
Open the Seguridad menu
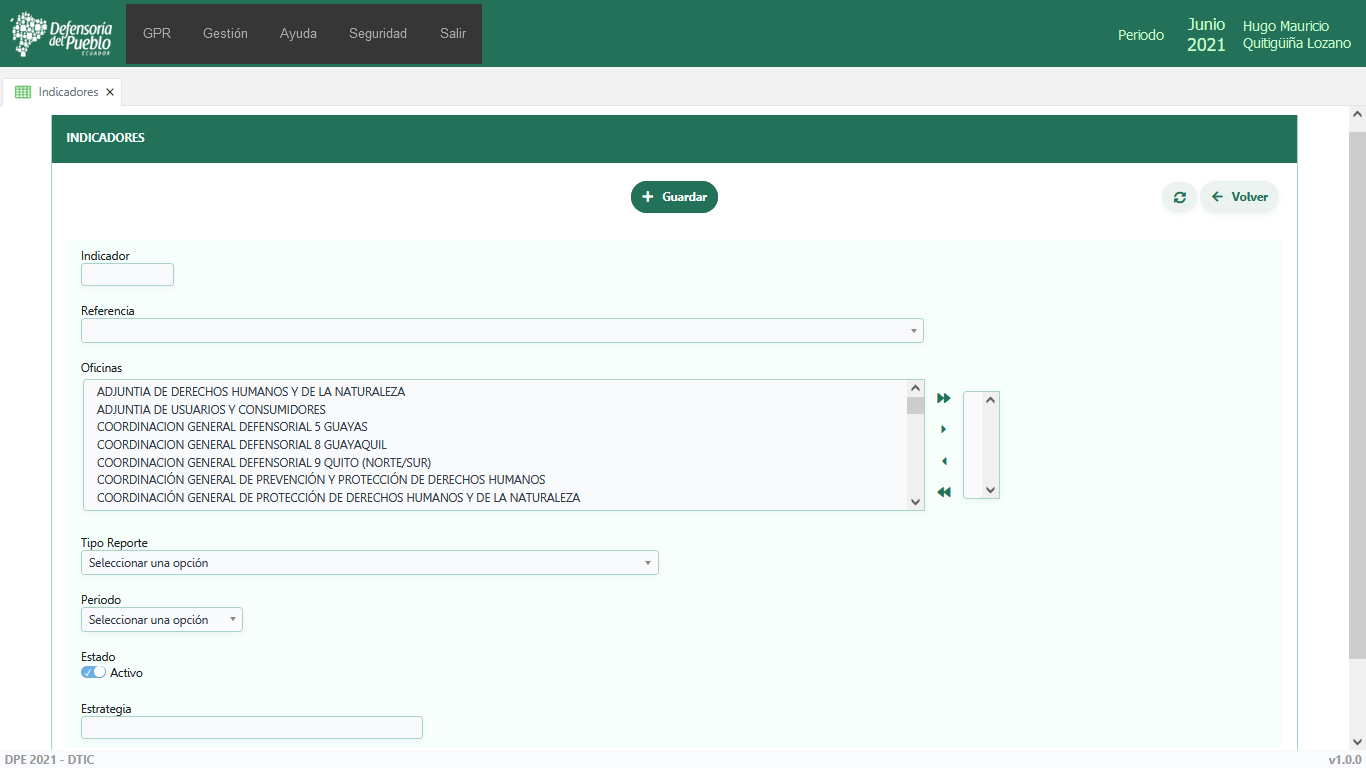[x=378, y=33]
